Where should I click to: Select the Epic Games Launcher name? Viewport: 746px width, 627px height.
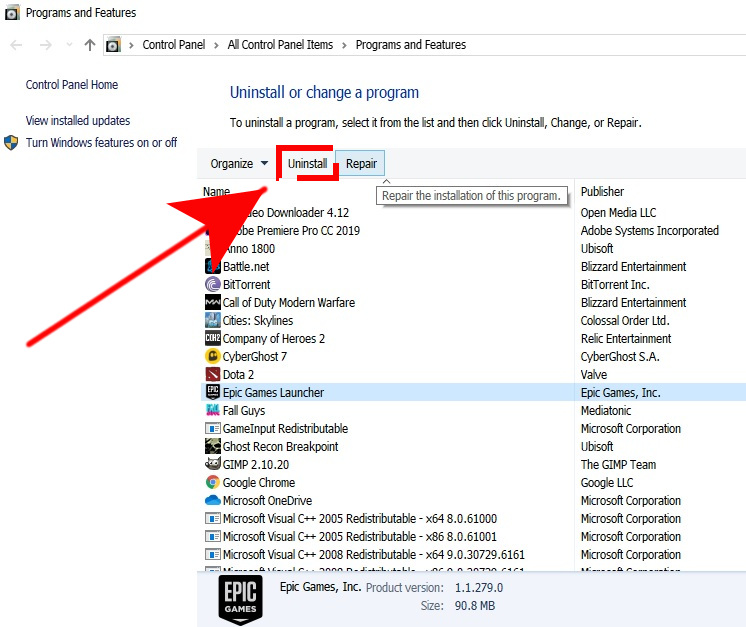(273, 392)
